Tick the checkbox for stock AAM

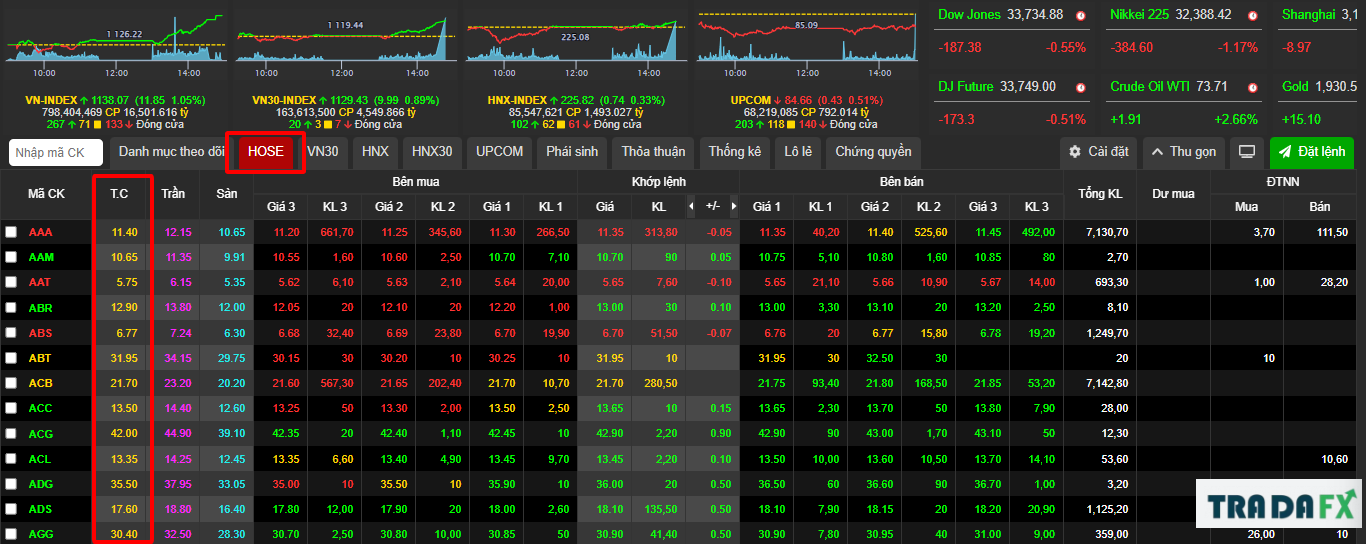tap(11, 257)
